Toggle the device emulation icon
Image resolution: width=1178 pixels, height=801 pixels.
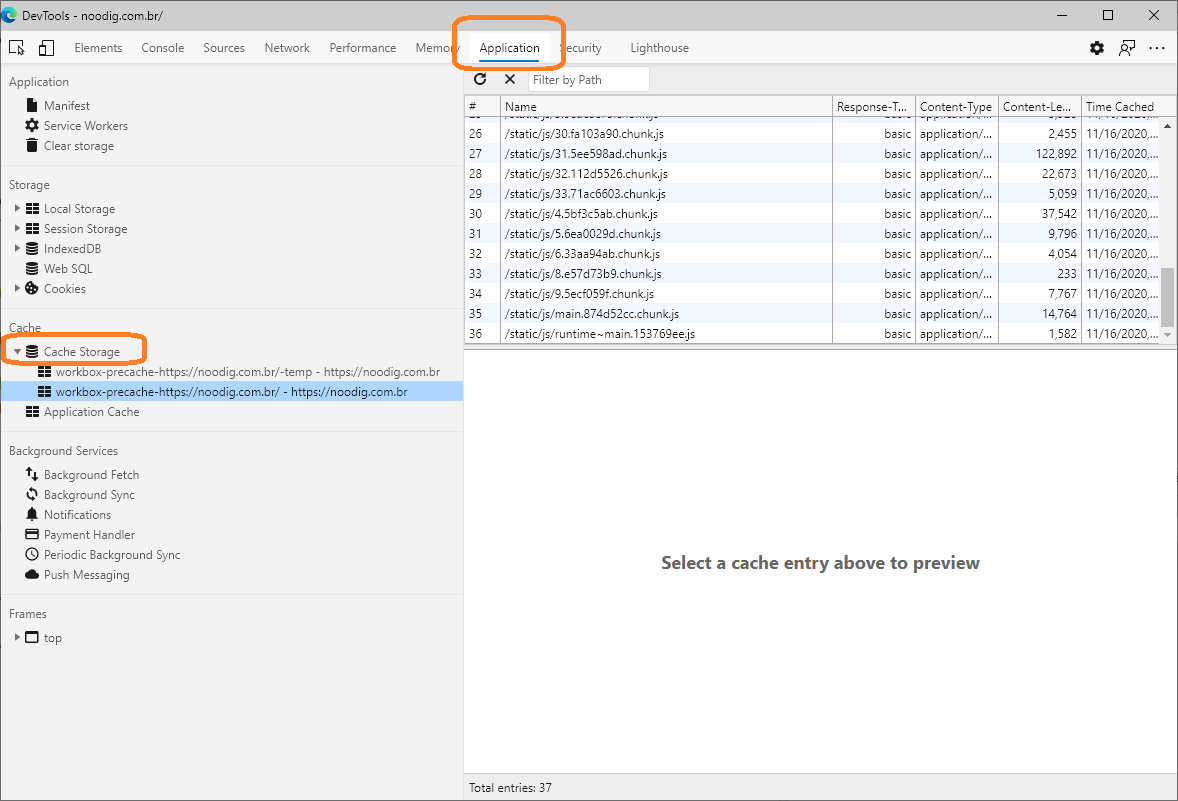46,48
